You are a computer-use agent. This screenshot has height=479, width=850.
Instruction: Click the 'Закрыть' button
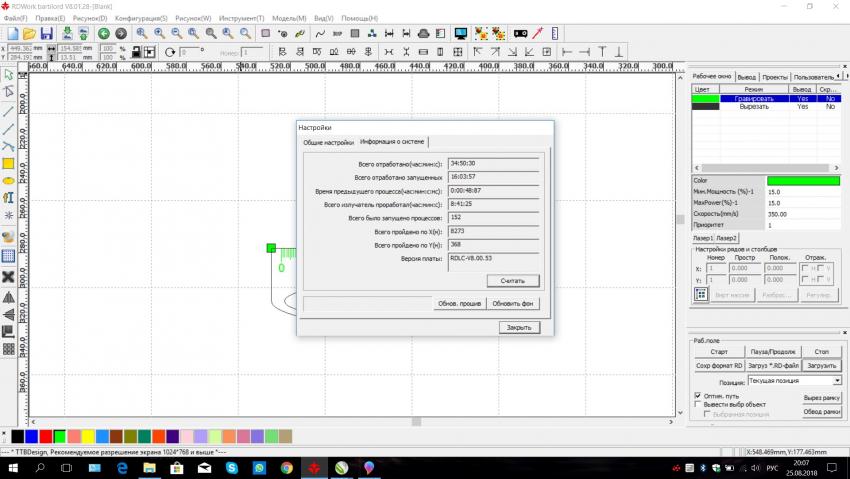(520, 327)
